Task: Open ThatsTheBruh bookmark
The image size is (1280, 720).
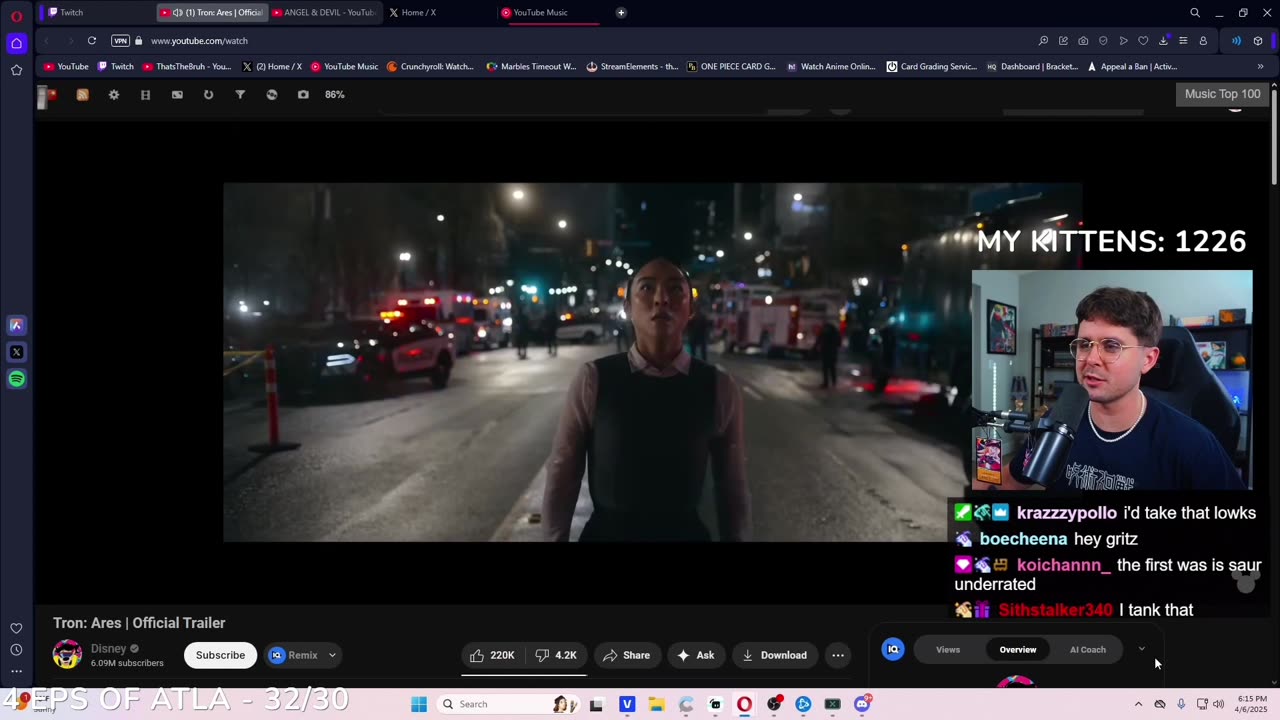Action: [187, 67]
